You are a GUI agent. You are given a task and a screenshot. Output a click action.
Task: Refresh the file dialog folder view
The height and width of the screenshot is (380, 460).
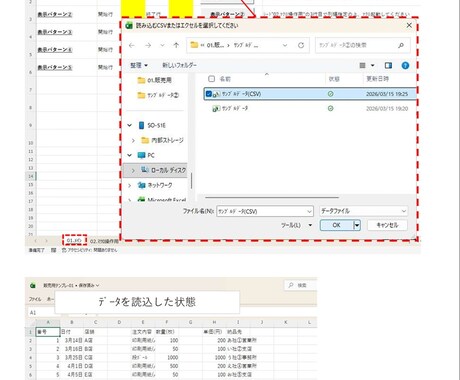301,45
